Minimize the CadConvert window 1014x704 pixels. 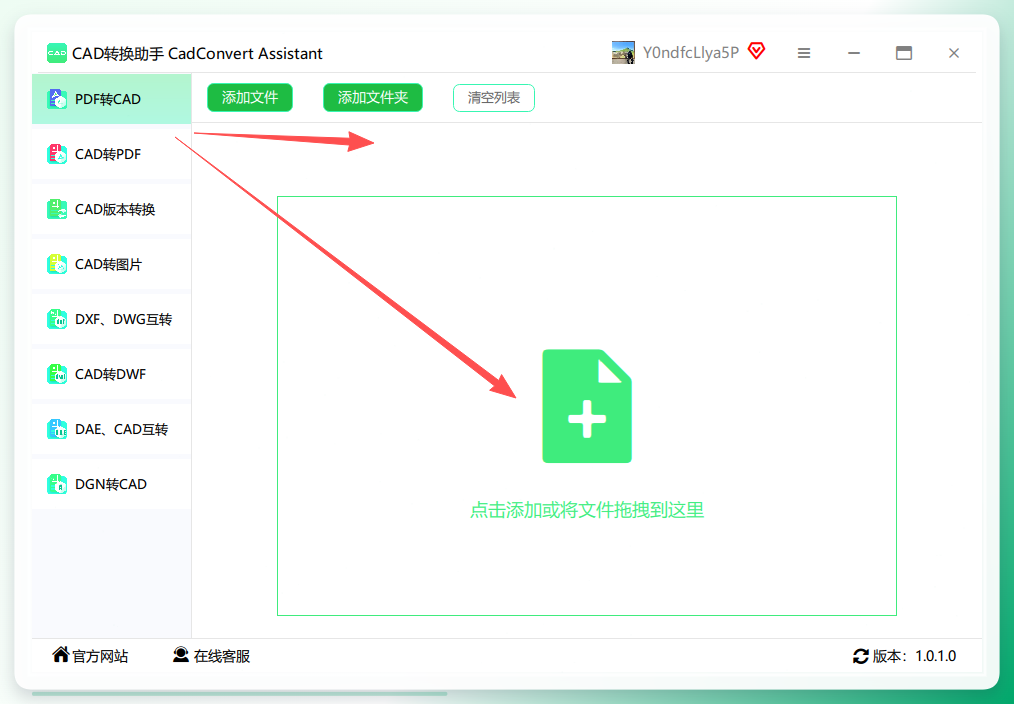(854, 53)
